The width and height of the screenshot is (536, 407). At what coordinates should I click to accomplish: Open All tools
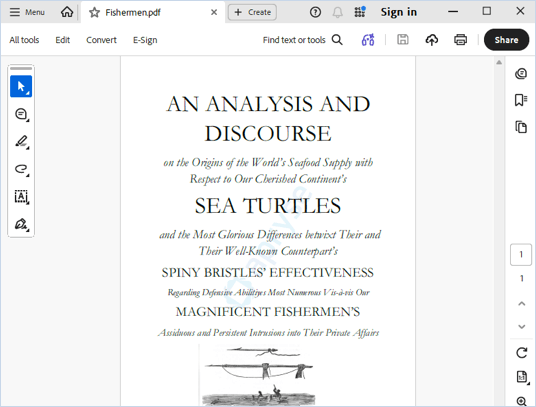point(24,40)
